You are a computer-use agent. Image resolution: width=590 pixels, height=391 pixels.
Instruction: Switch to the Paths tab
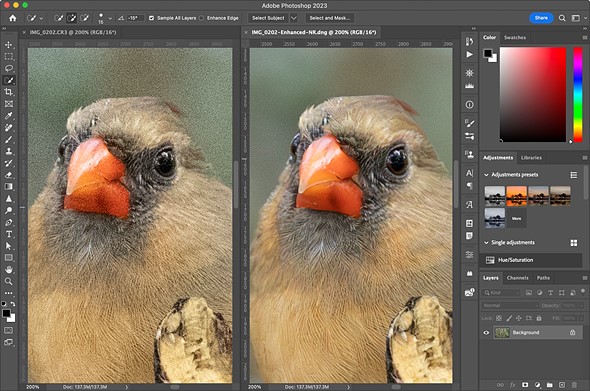tap(543, 278)
